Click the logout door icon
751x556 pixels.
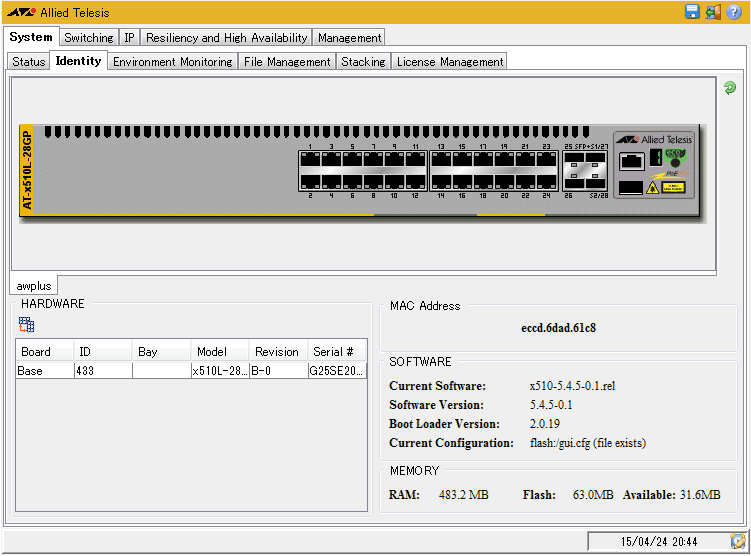pos(713,12)
